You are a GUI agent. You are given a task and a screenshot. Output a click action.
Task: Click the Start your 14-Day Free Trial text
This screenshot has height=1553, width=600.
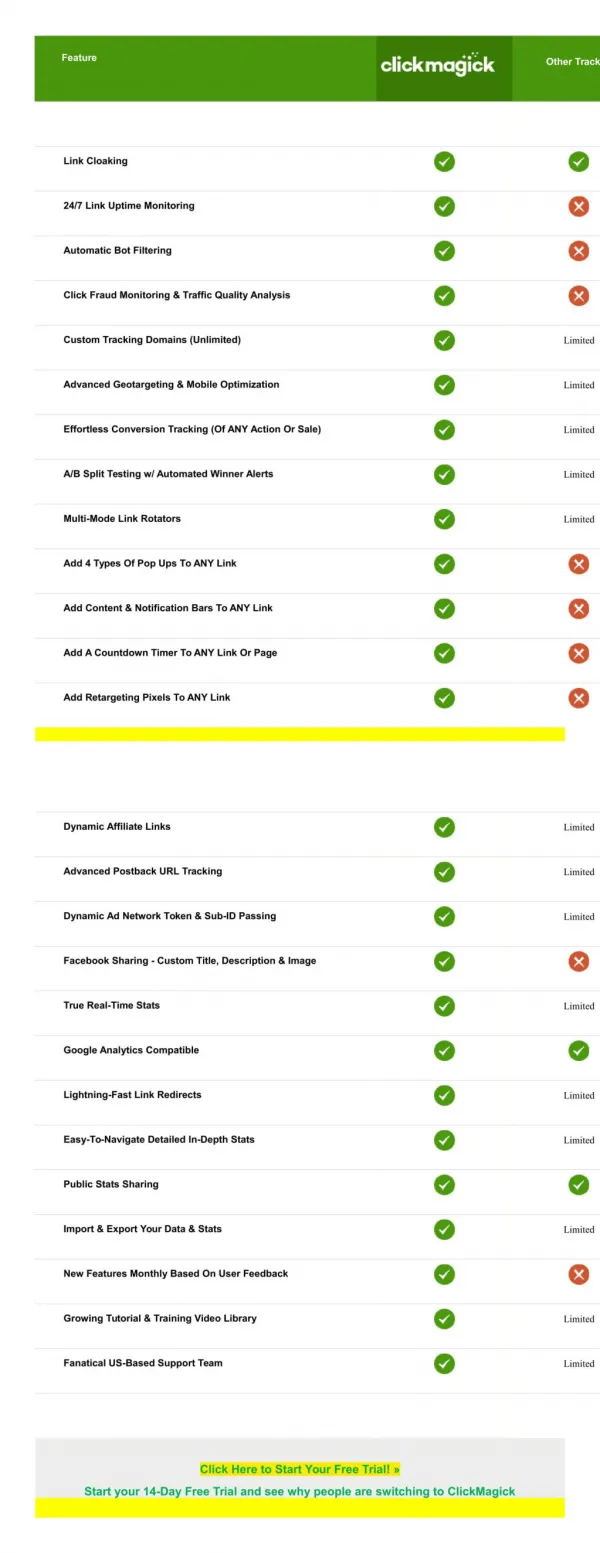[x=300, y=1491]
